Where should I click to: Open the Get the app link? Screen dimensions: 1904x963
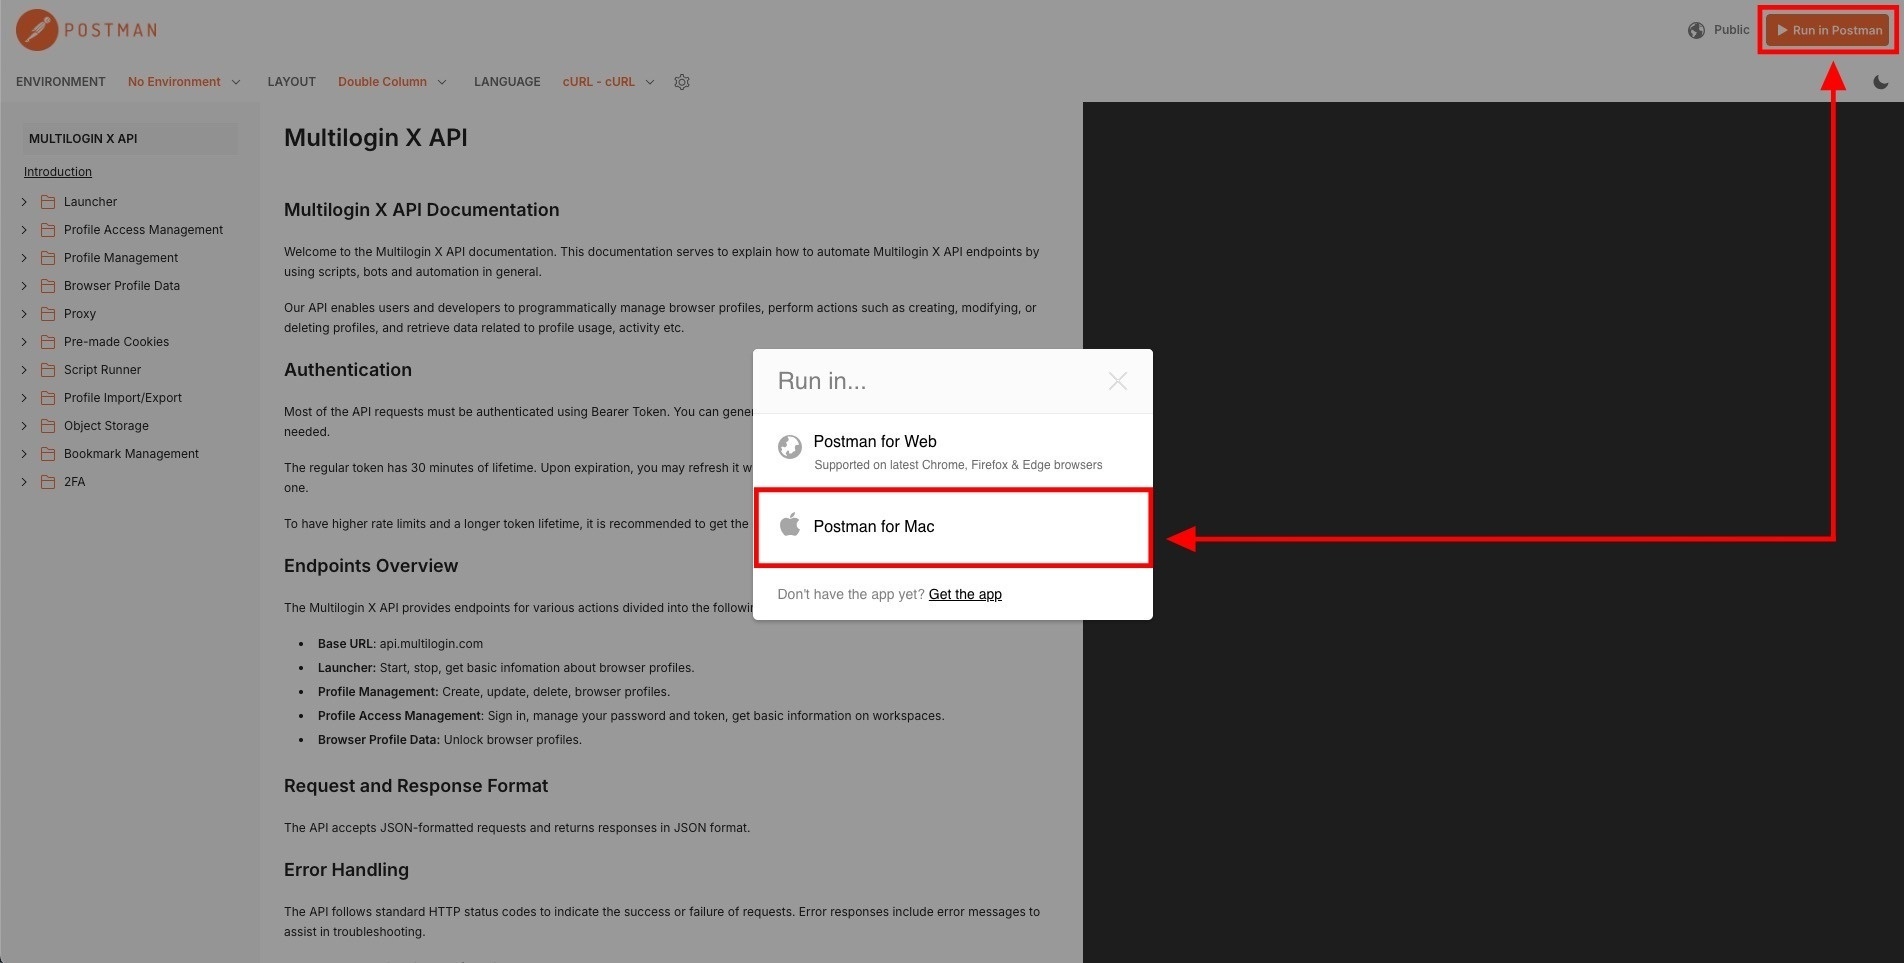point(965,594)
